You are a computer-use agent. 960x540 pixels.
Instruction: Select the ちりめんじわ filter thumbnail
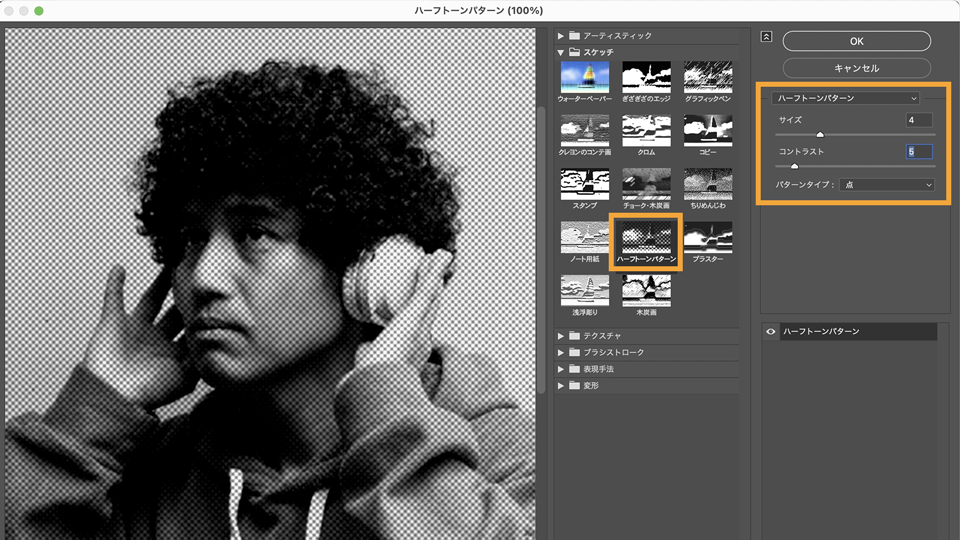click(x=708, y=184)
